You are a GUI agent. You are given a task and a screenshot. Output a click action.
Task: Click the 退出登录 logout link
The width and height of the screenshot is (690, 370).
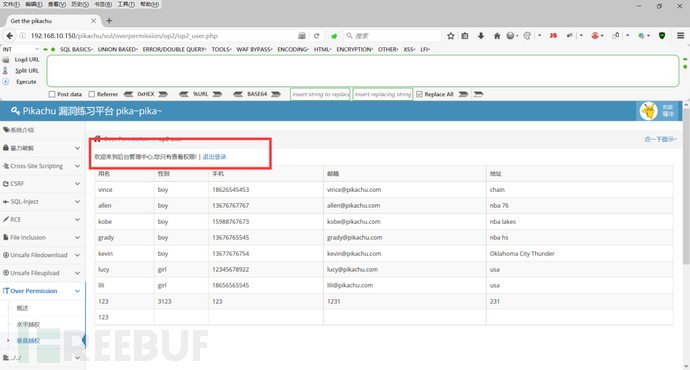(x=214, y=157)
